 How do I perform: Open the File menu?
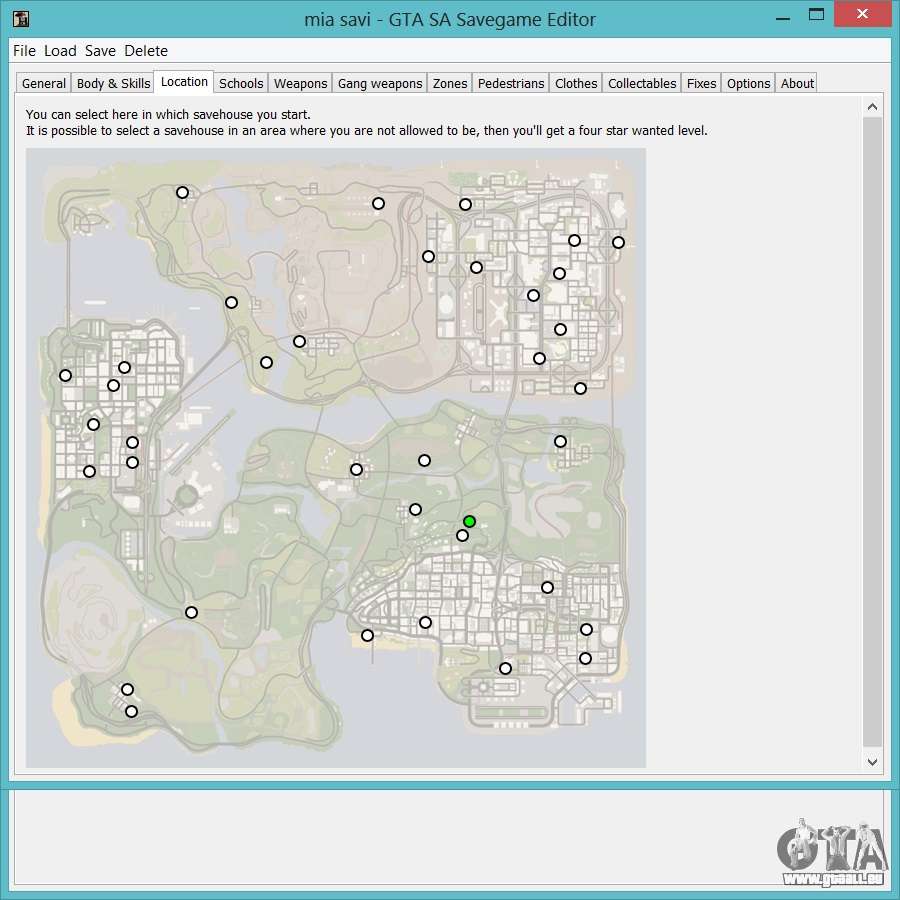pyautogui.click(x=24, y=51)
